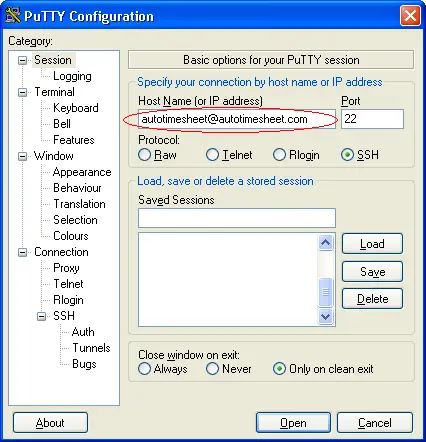The height and width of the screenshot is (442, 426).
Task: Click the Delete button
Action: tap(372, 299)
